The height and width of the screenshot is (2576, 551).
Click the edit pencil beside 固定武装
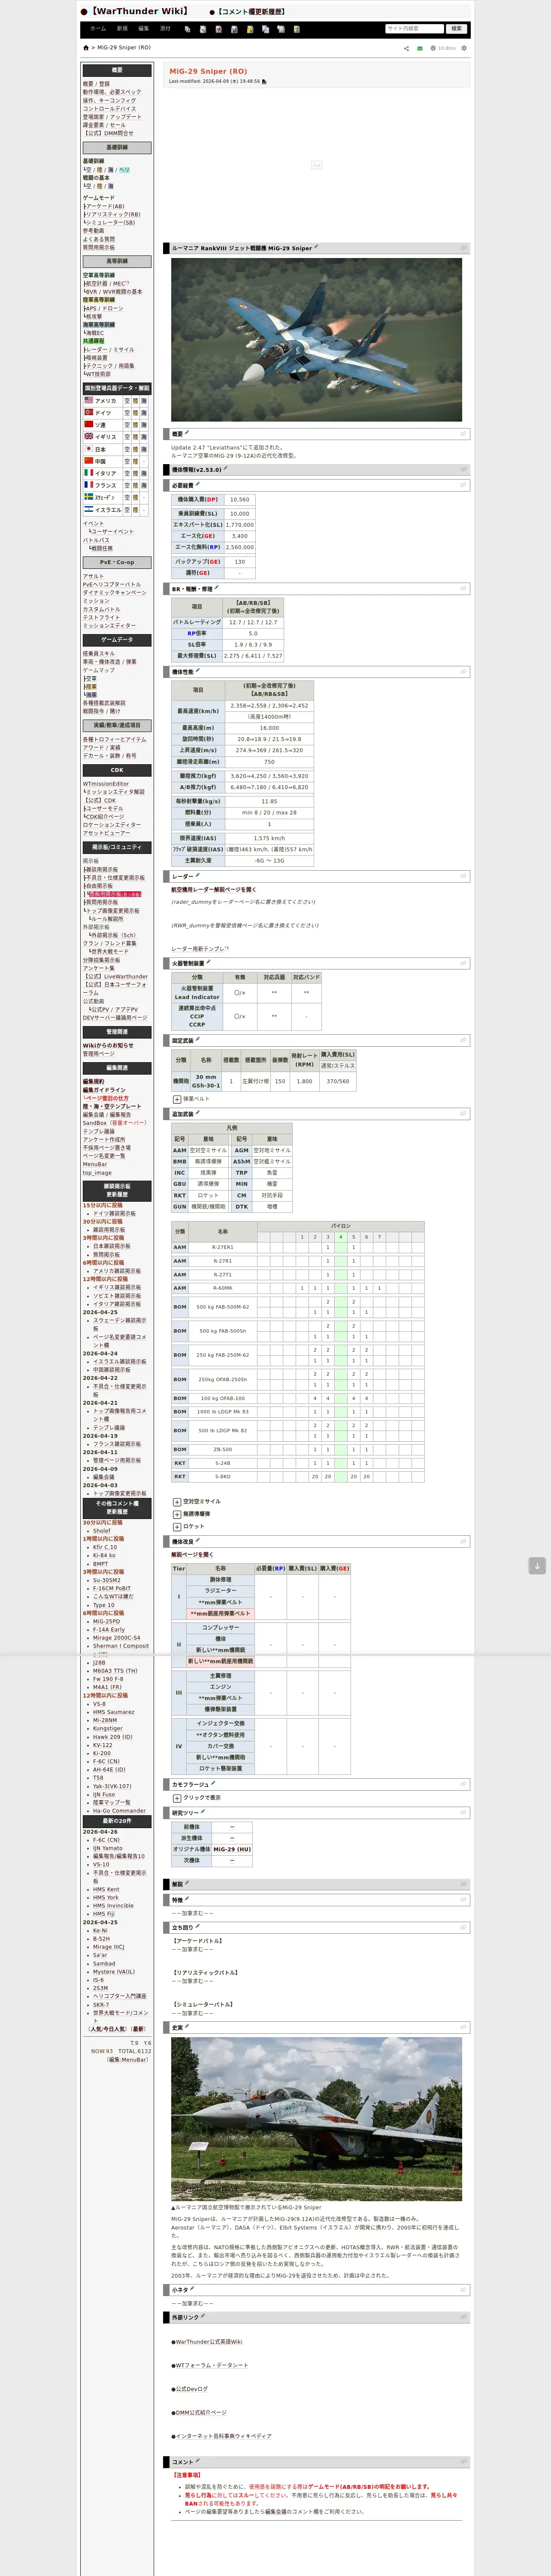198,1040
